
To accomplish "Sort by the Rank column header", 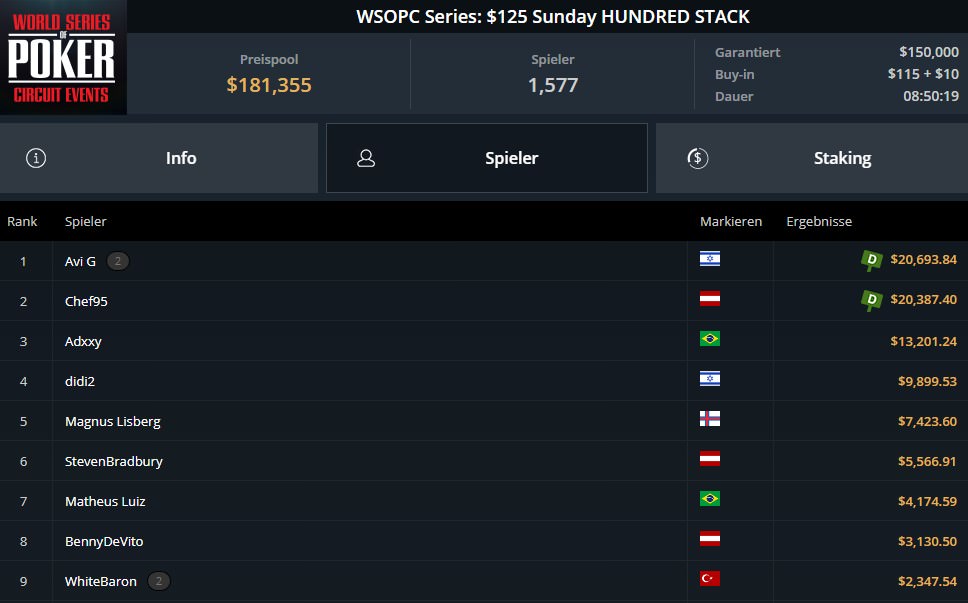I will 22,221.
